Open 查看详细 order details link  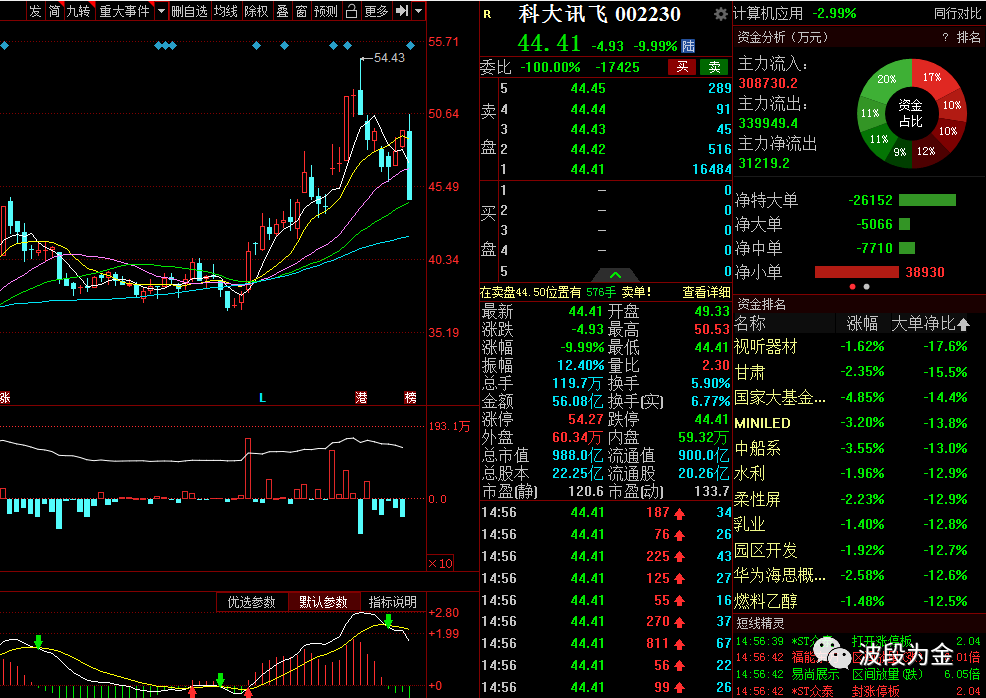click(707, 292)
